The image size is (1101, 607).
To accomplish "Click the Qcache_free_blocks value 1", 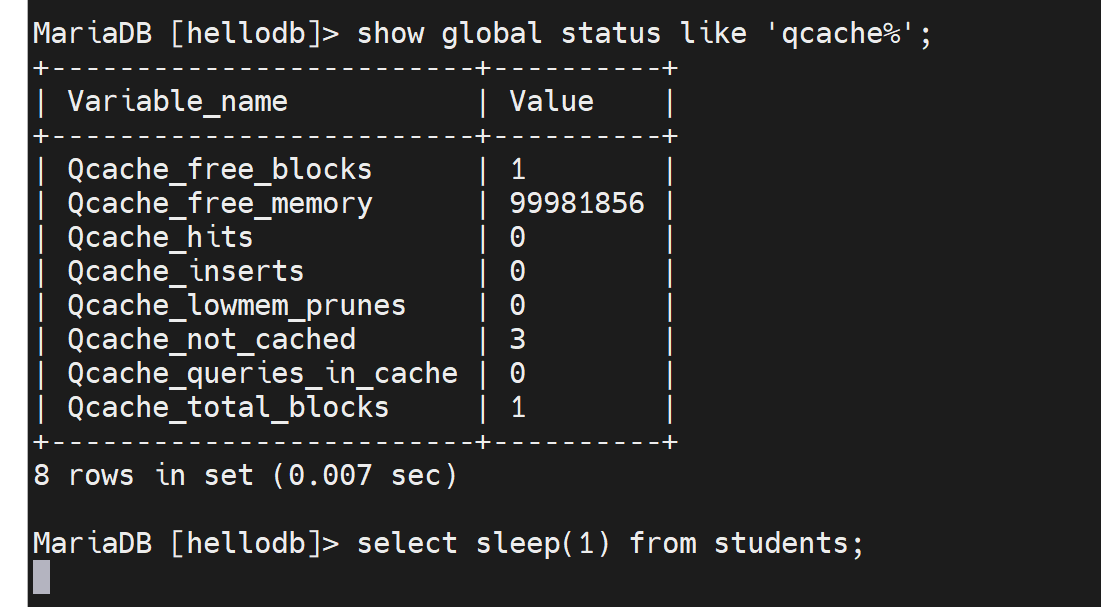I will coord(517,169).
